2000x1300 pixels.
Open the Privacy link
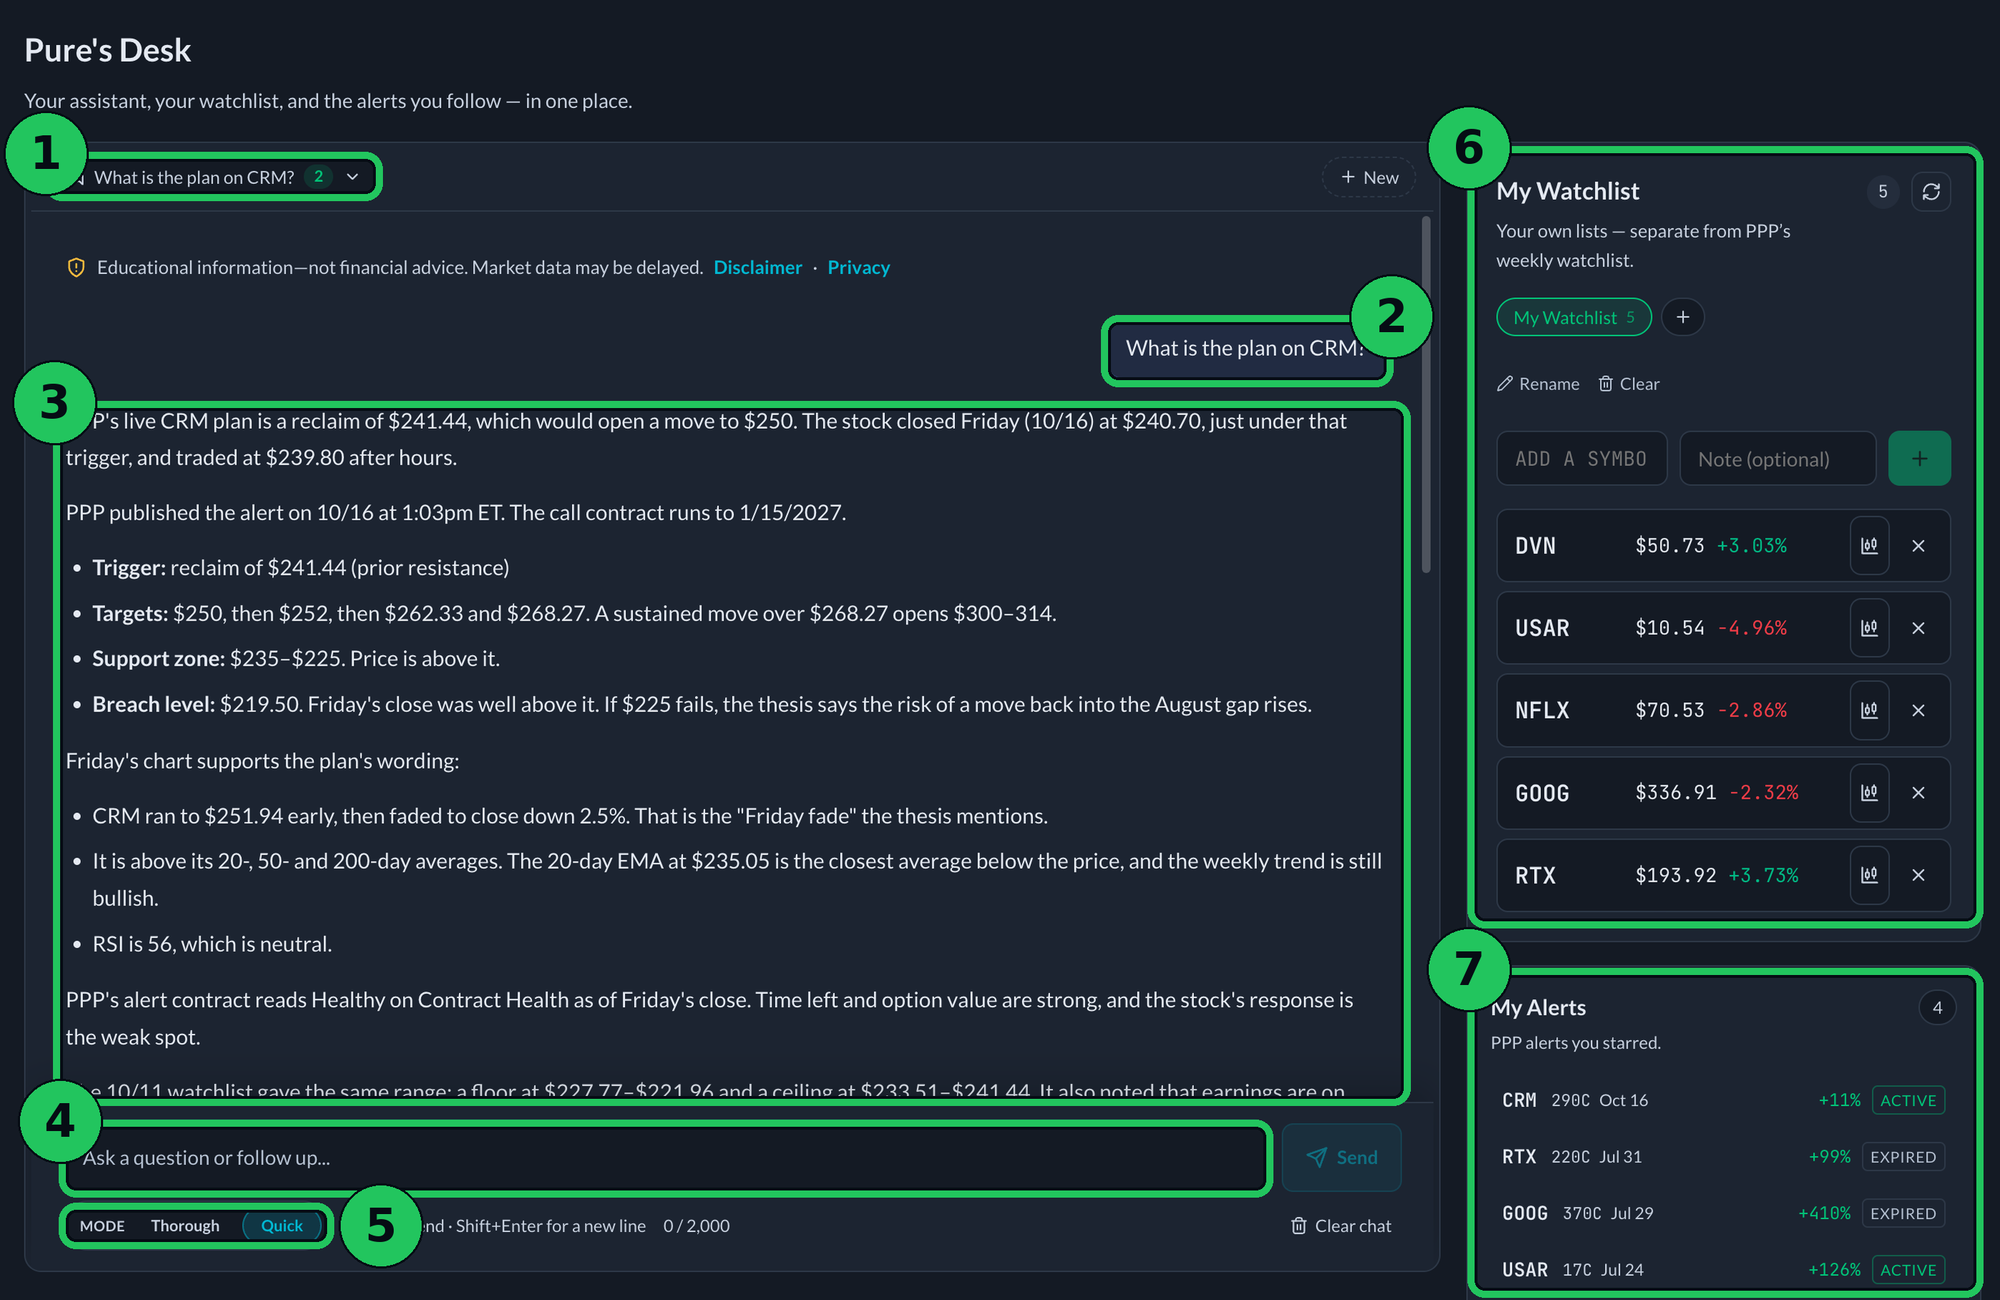[x=858, y=267]
